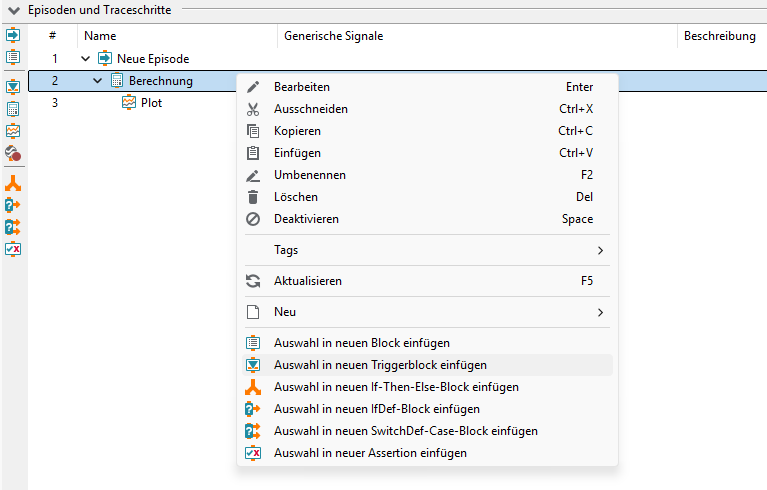Image resolution: width=767 pixels, height=490 pixels.
Task: Choose Deaktivieren from the context menu
Action: click(x=428, y=219)
